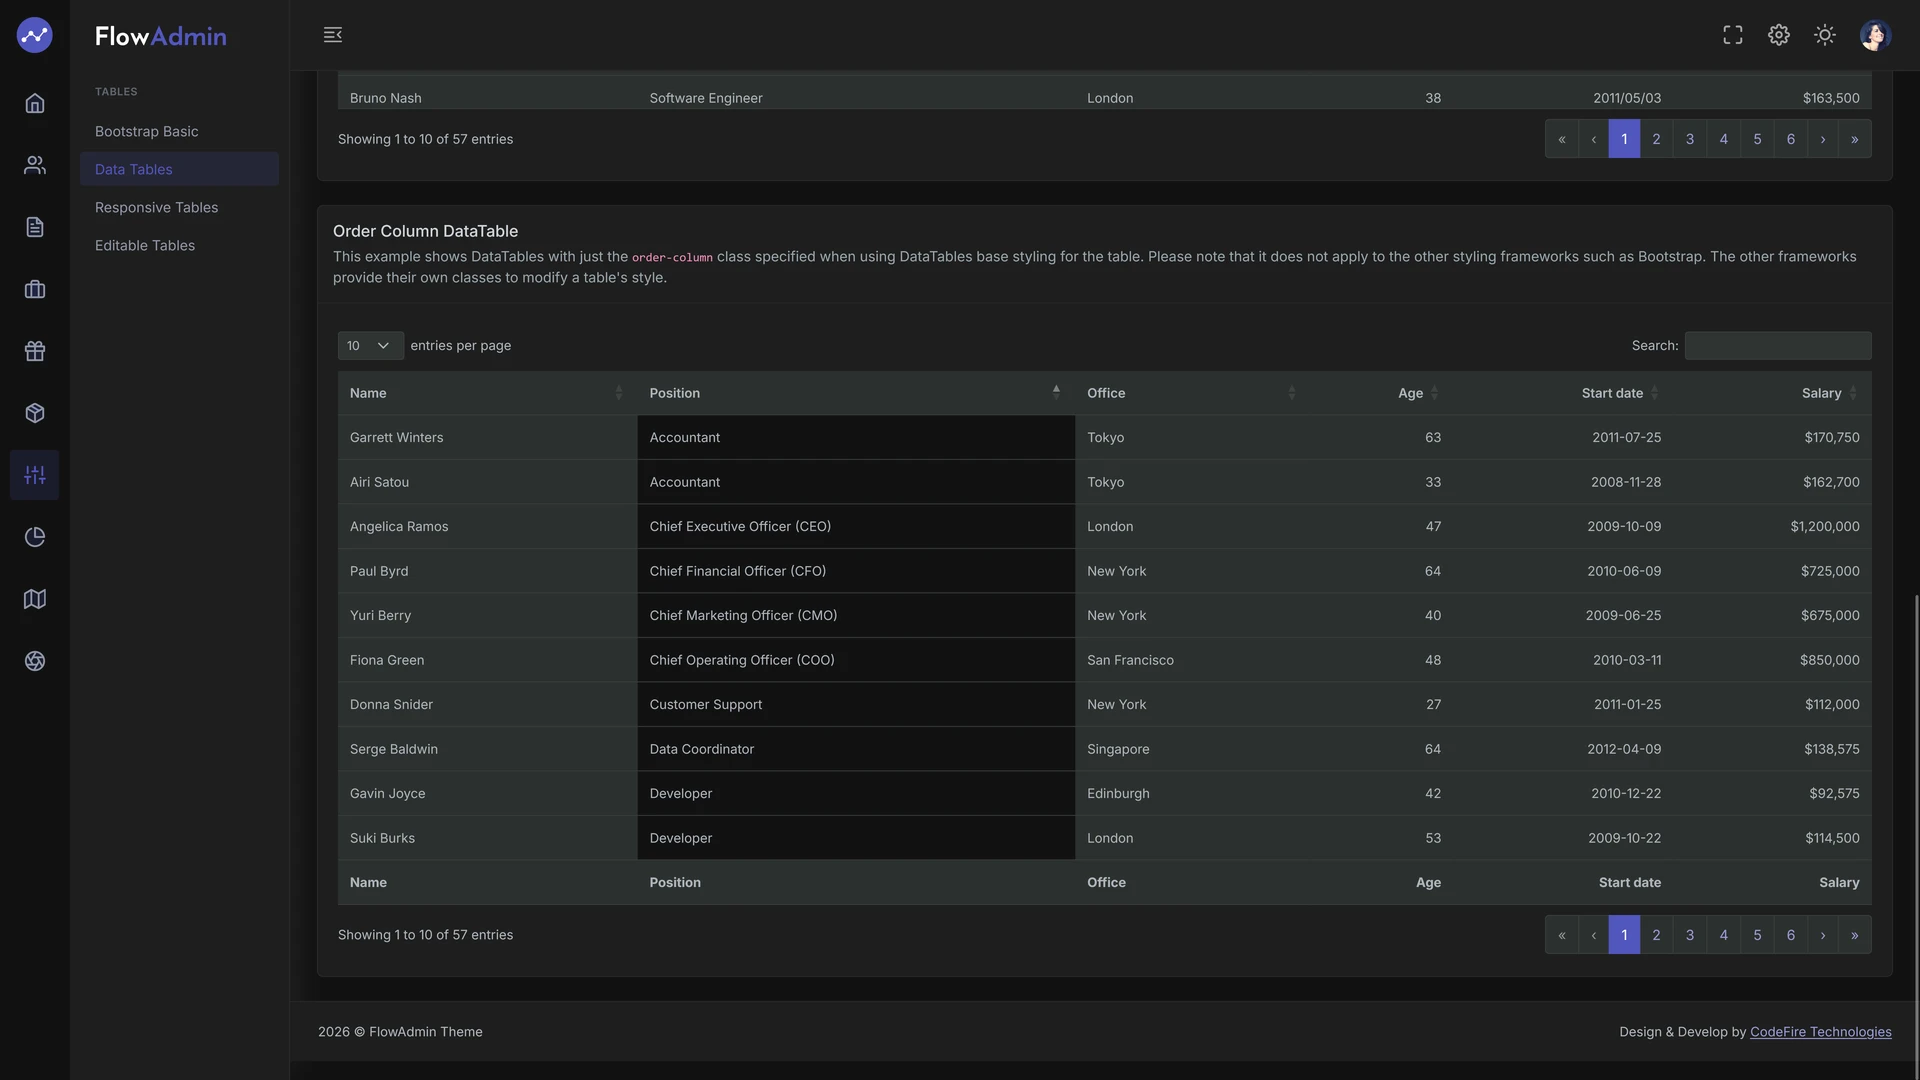Image resolution: width=1920 pixels, height=1080 pixels.
Task: Go to page 5 in lower pagination
Action: [x=1757, y=935]
